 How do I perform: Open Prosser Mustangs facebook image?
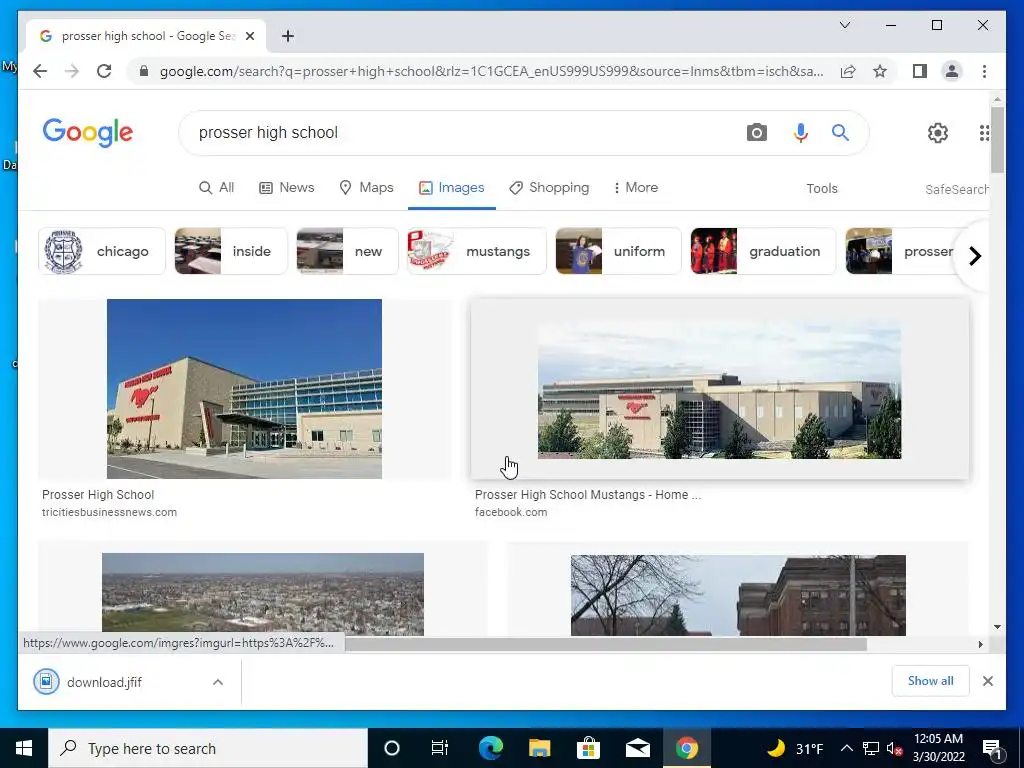719,389
